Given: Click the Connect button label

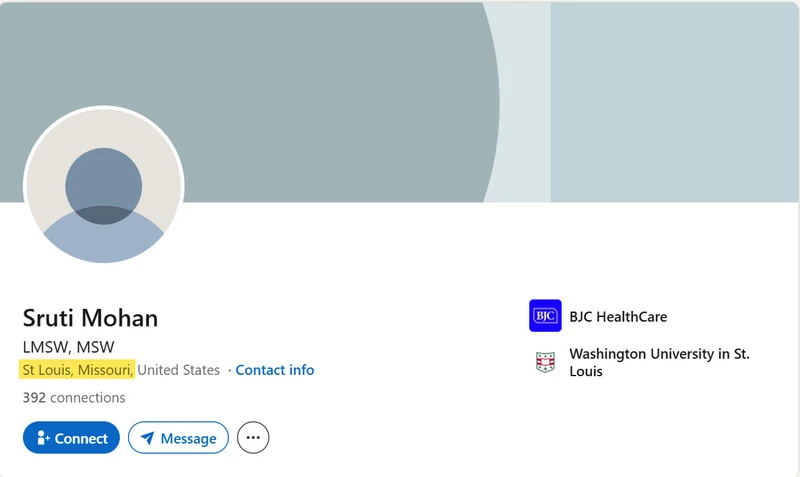Looking at the screenshot, I should coord(81,439).
